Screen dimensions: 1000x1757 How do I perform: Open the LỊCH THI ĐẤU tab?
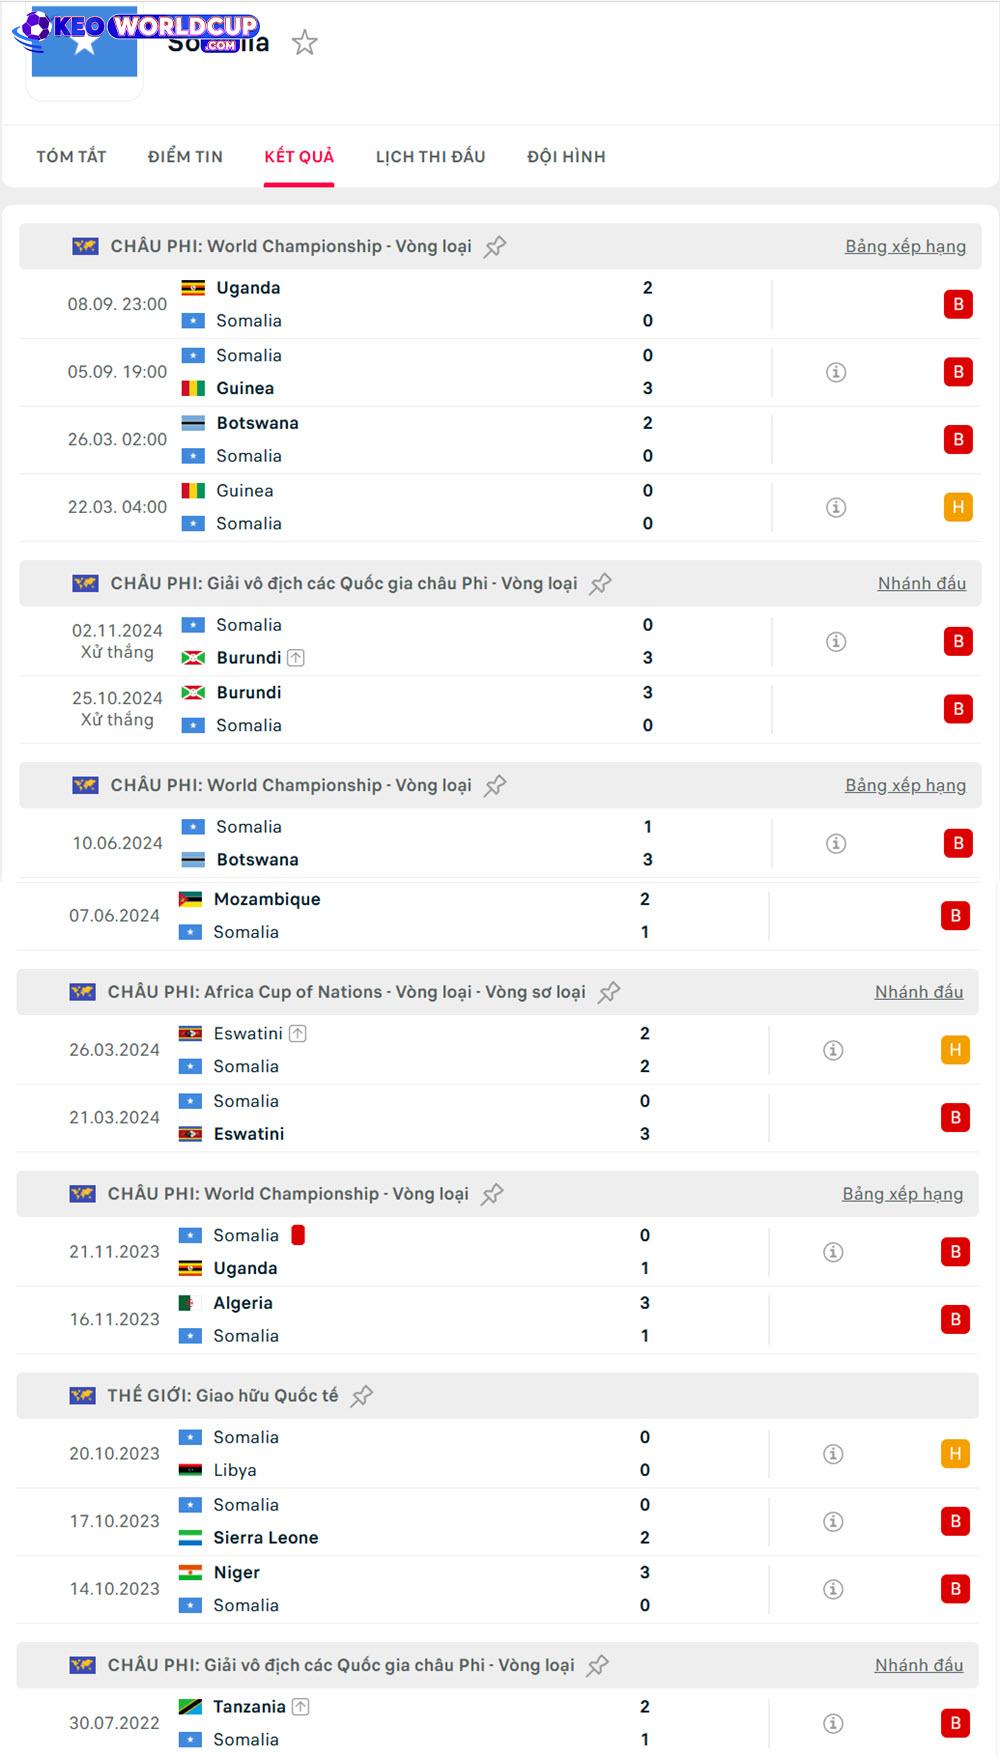point(430,157)
